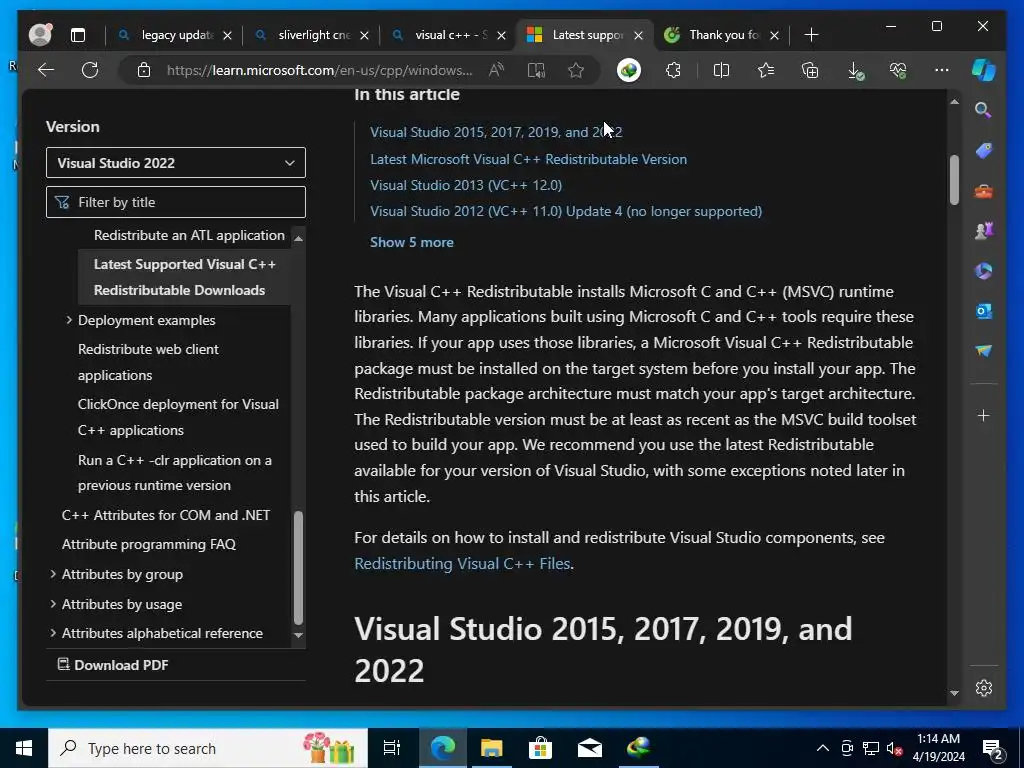
Task: Select Attribute programming FAQ item
Action: point(149,544)
